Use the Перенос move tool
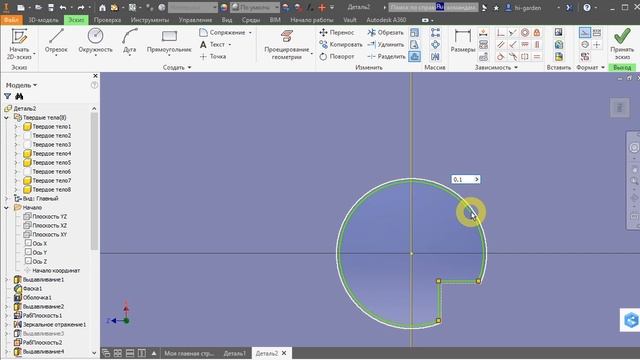Screen dimensions: 640x360 [x=337, y=32]
